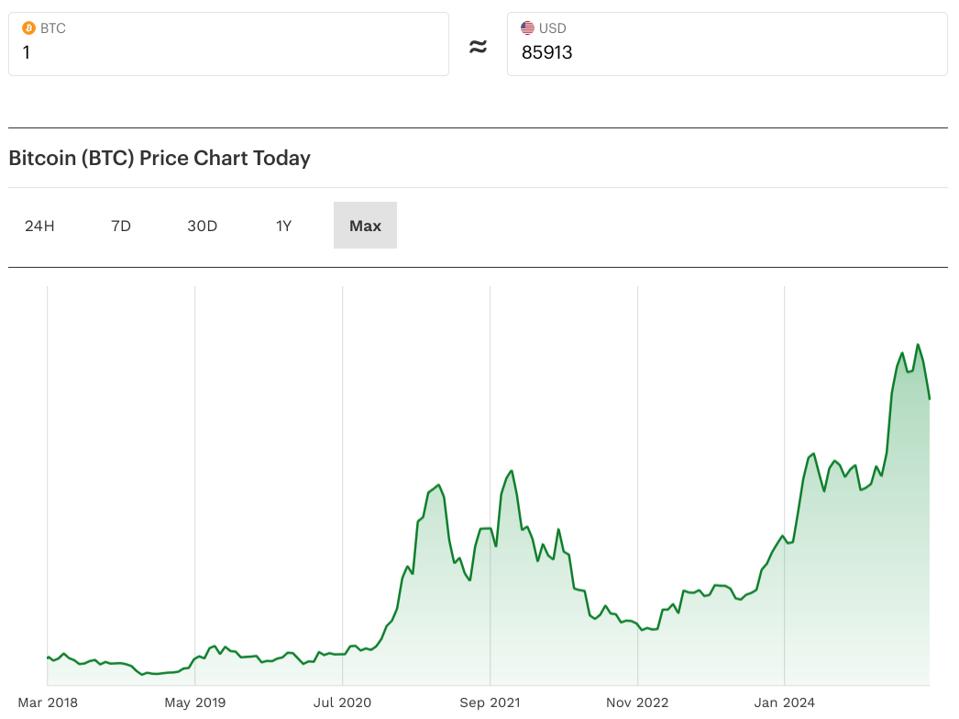Click the chart's highest price peak

tap(918, 345)
